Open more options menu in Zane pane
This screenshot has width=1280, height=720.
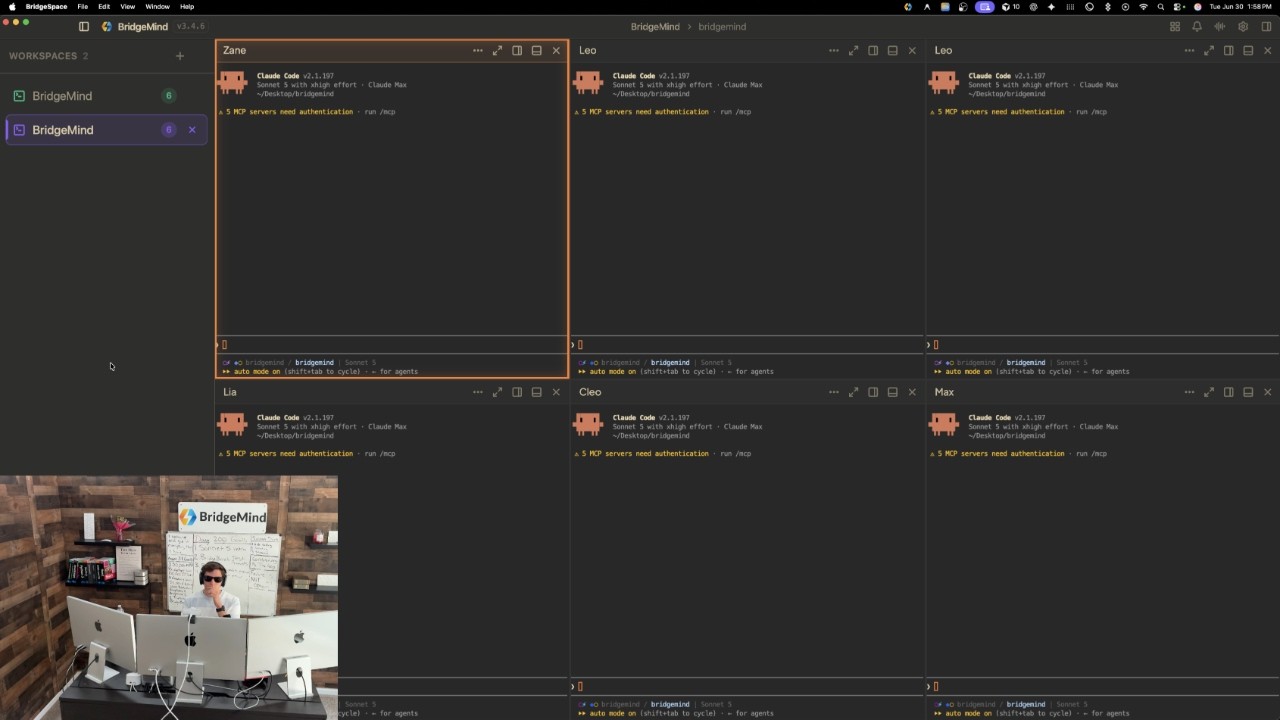click(478, 51)
